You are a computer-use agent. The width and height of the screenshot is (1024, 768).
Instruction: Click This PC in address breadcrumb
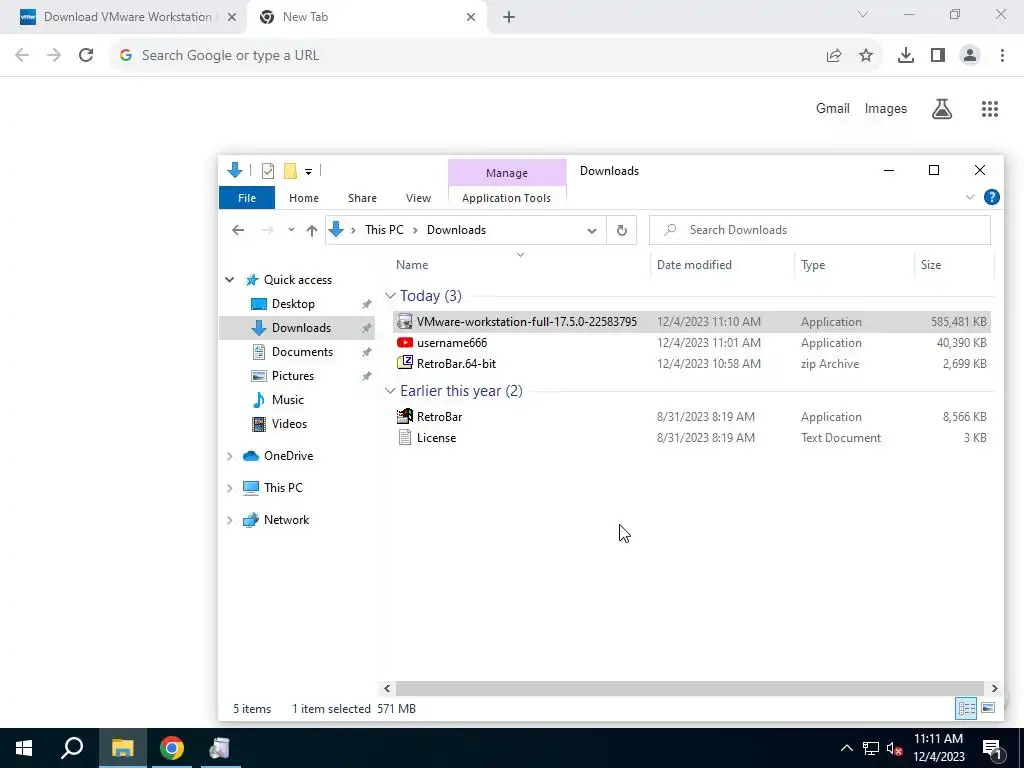click(384, 230)
